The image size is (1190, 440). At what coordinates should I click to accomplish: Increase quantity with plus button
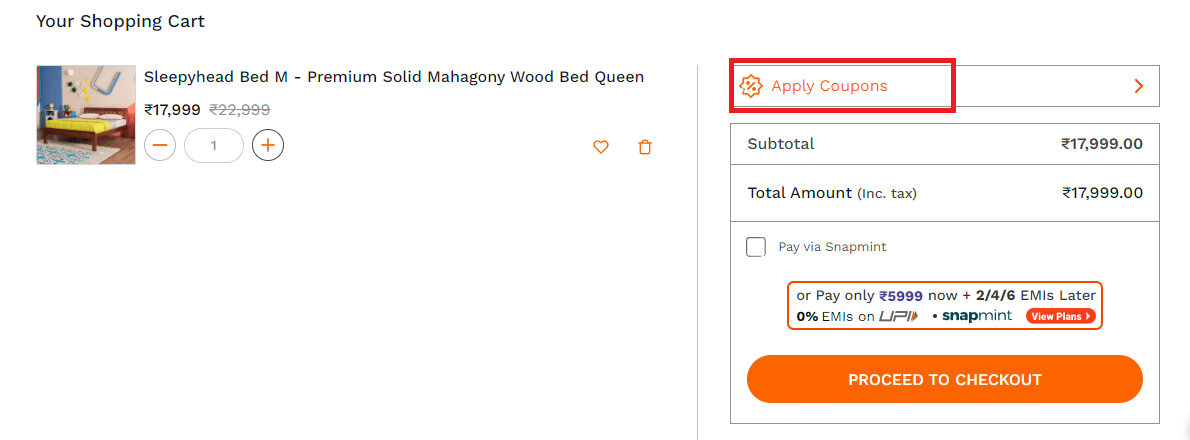point(268,145)
